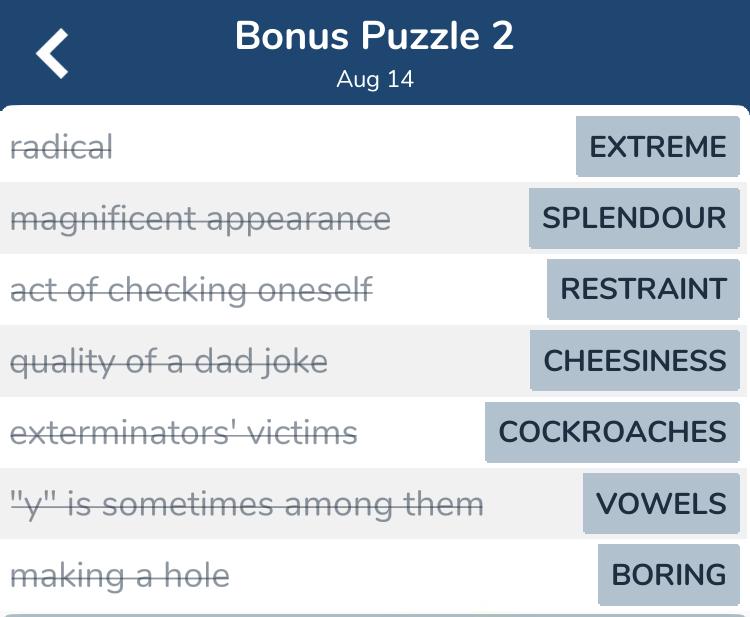This screenshot has width=750, height=617.
Task: Click the 'act of checking oneself' clue
Action: coord(191,290)
